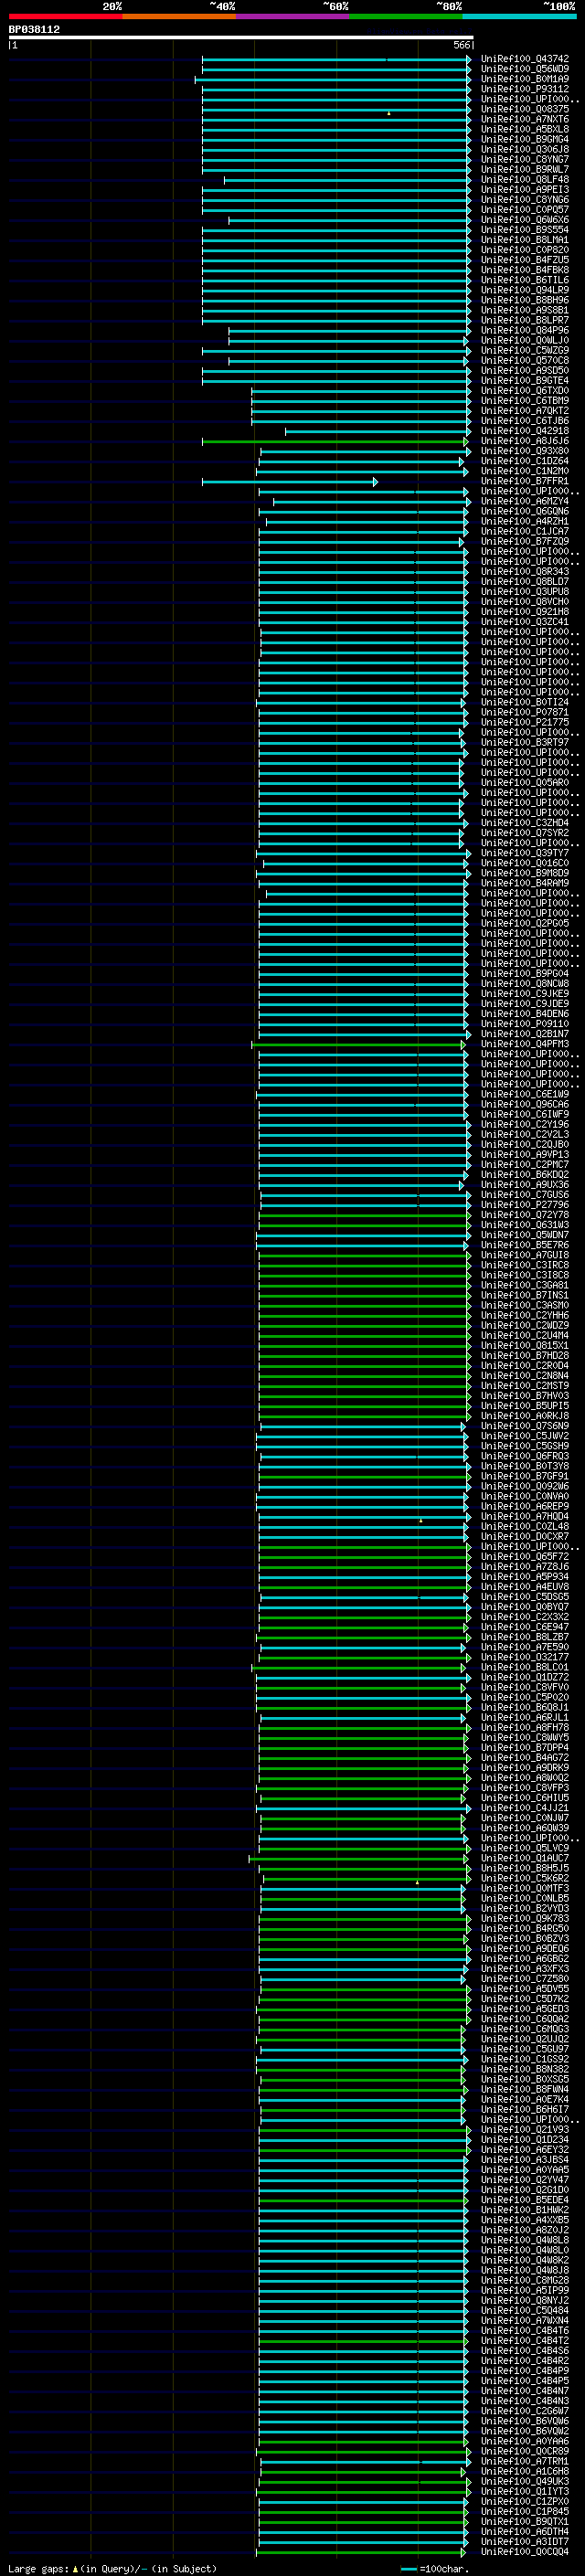This screenshot has width=585, height=2576.
Task: Click label UniRef100_Q7S6N9
Action: click(x=525, y=1426)
